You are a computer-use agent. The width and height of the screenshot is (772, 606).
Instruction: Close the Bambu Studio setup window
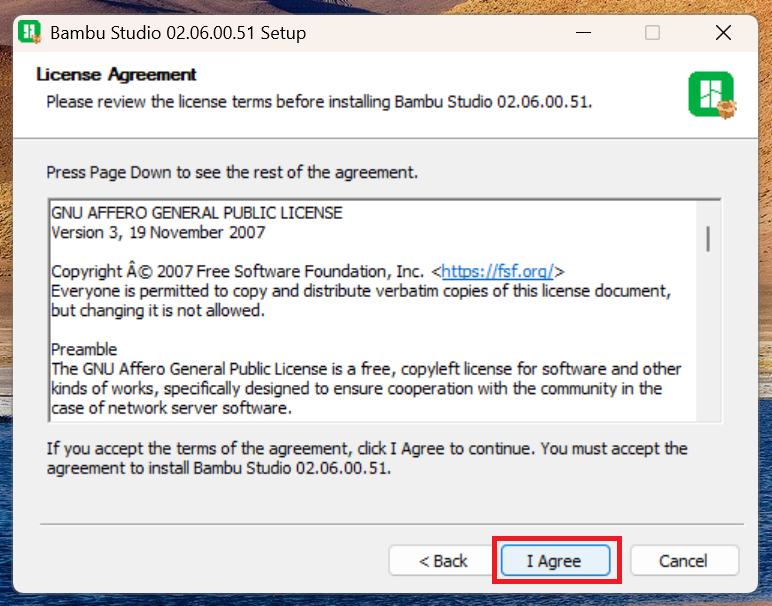pos(723,33)
